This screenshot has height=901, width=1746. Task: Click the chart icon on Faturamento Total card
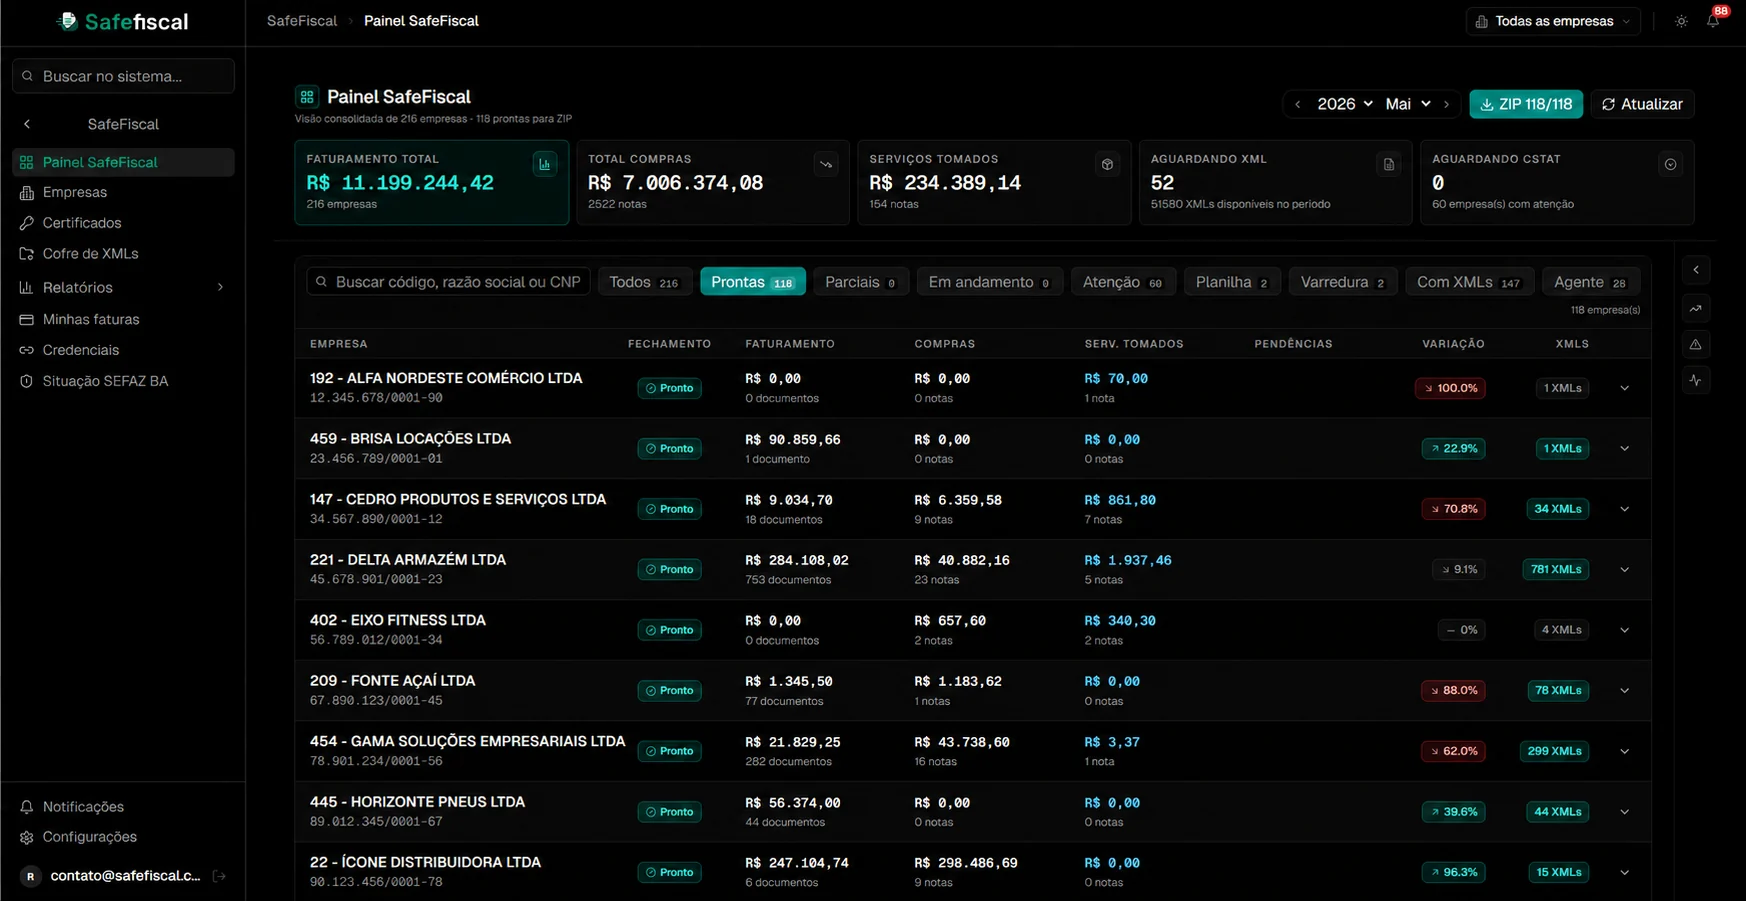pyautogui.click(x=545, y=164)
